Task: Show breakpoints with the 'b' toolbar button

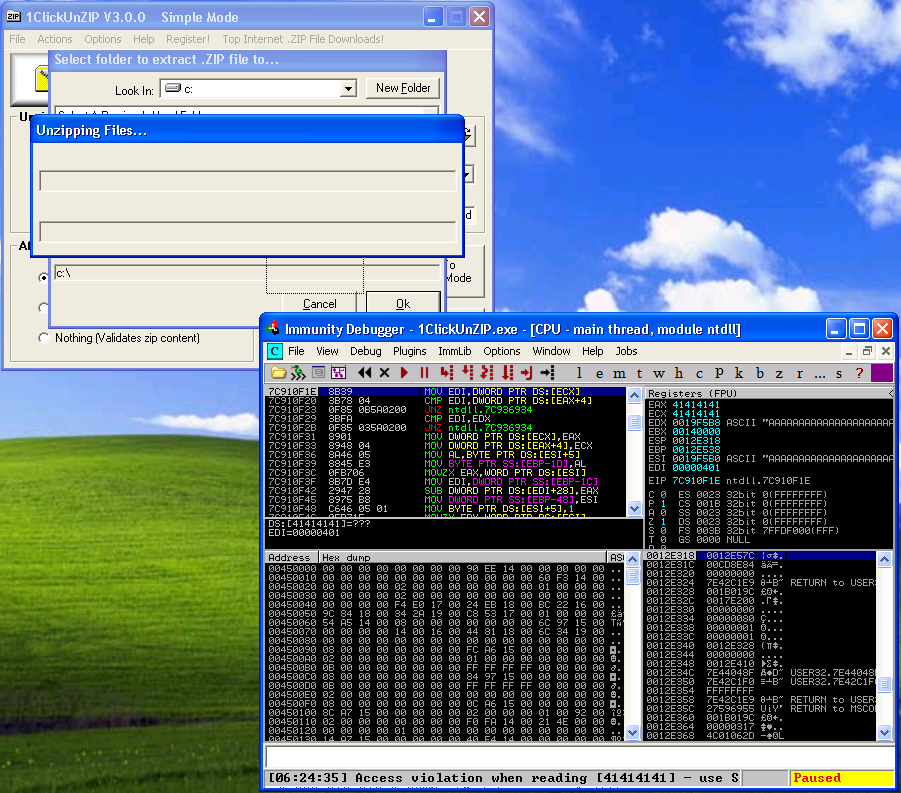Action: pos(760,374)
